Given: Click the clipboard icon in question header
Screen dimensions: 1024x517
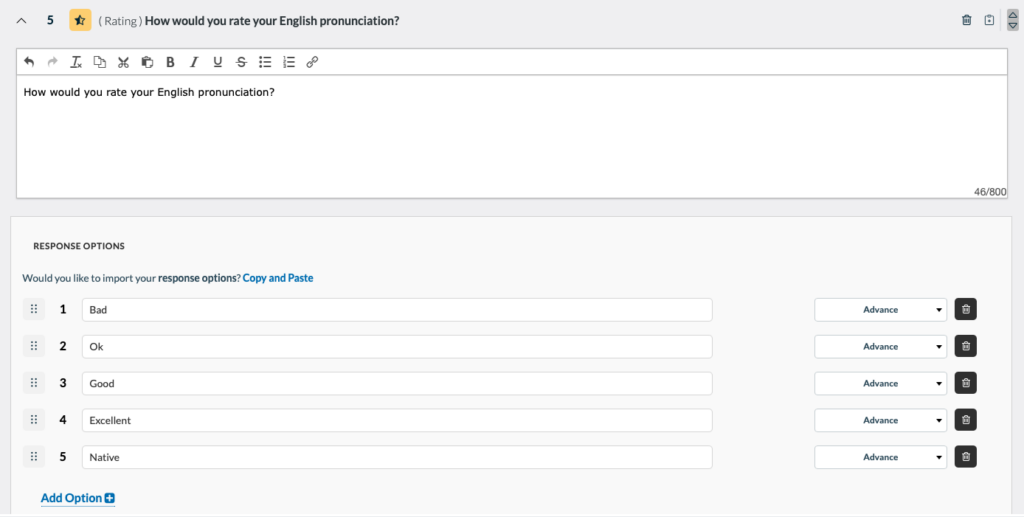Looking at the screenshot, I should pos(989,20).
